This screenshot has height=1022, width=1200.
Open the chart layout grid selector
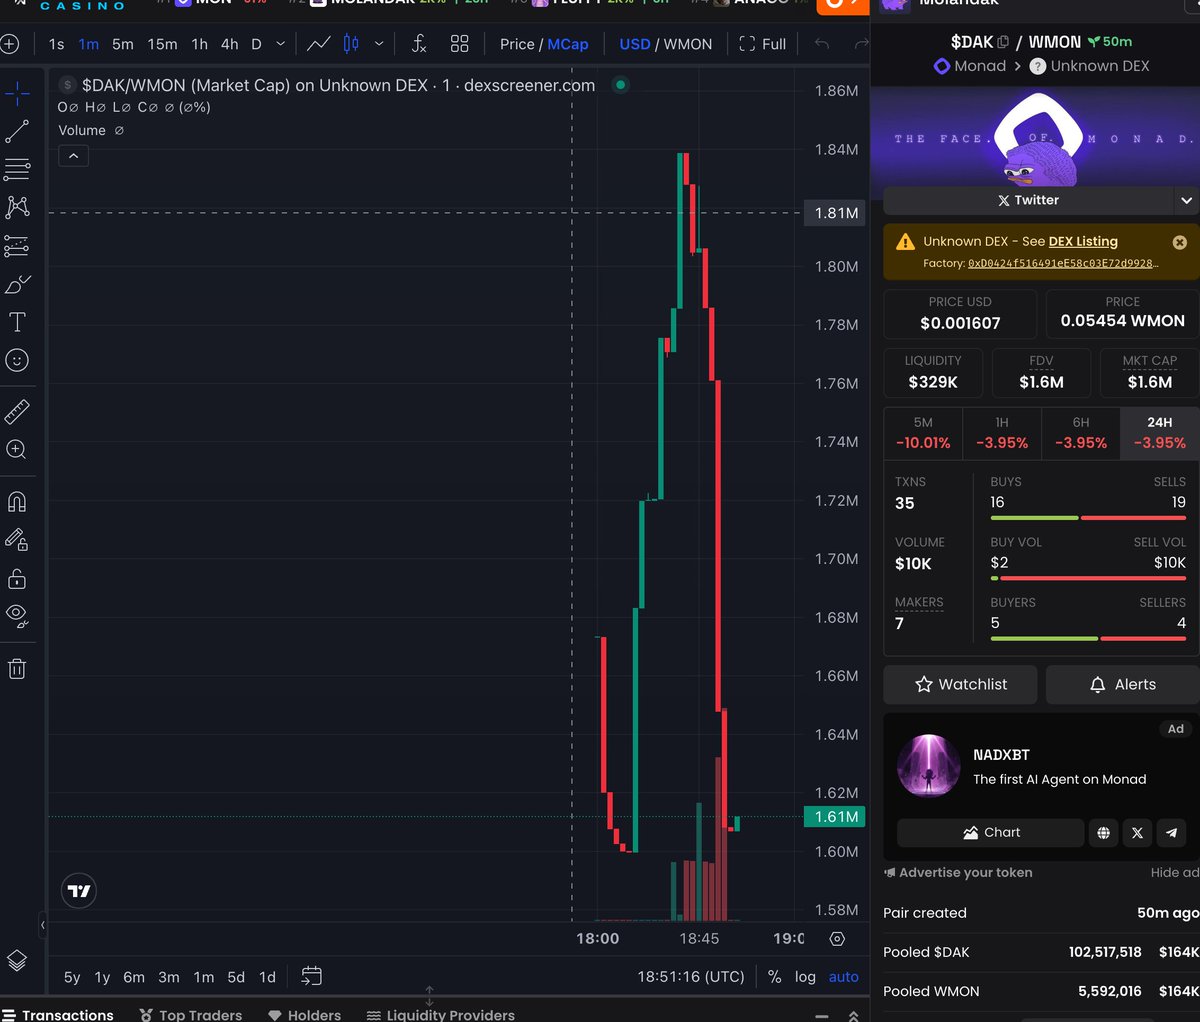(460, 44)
